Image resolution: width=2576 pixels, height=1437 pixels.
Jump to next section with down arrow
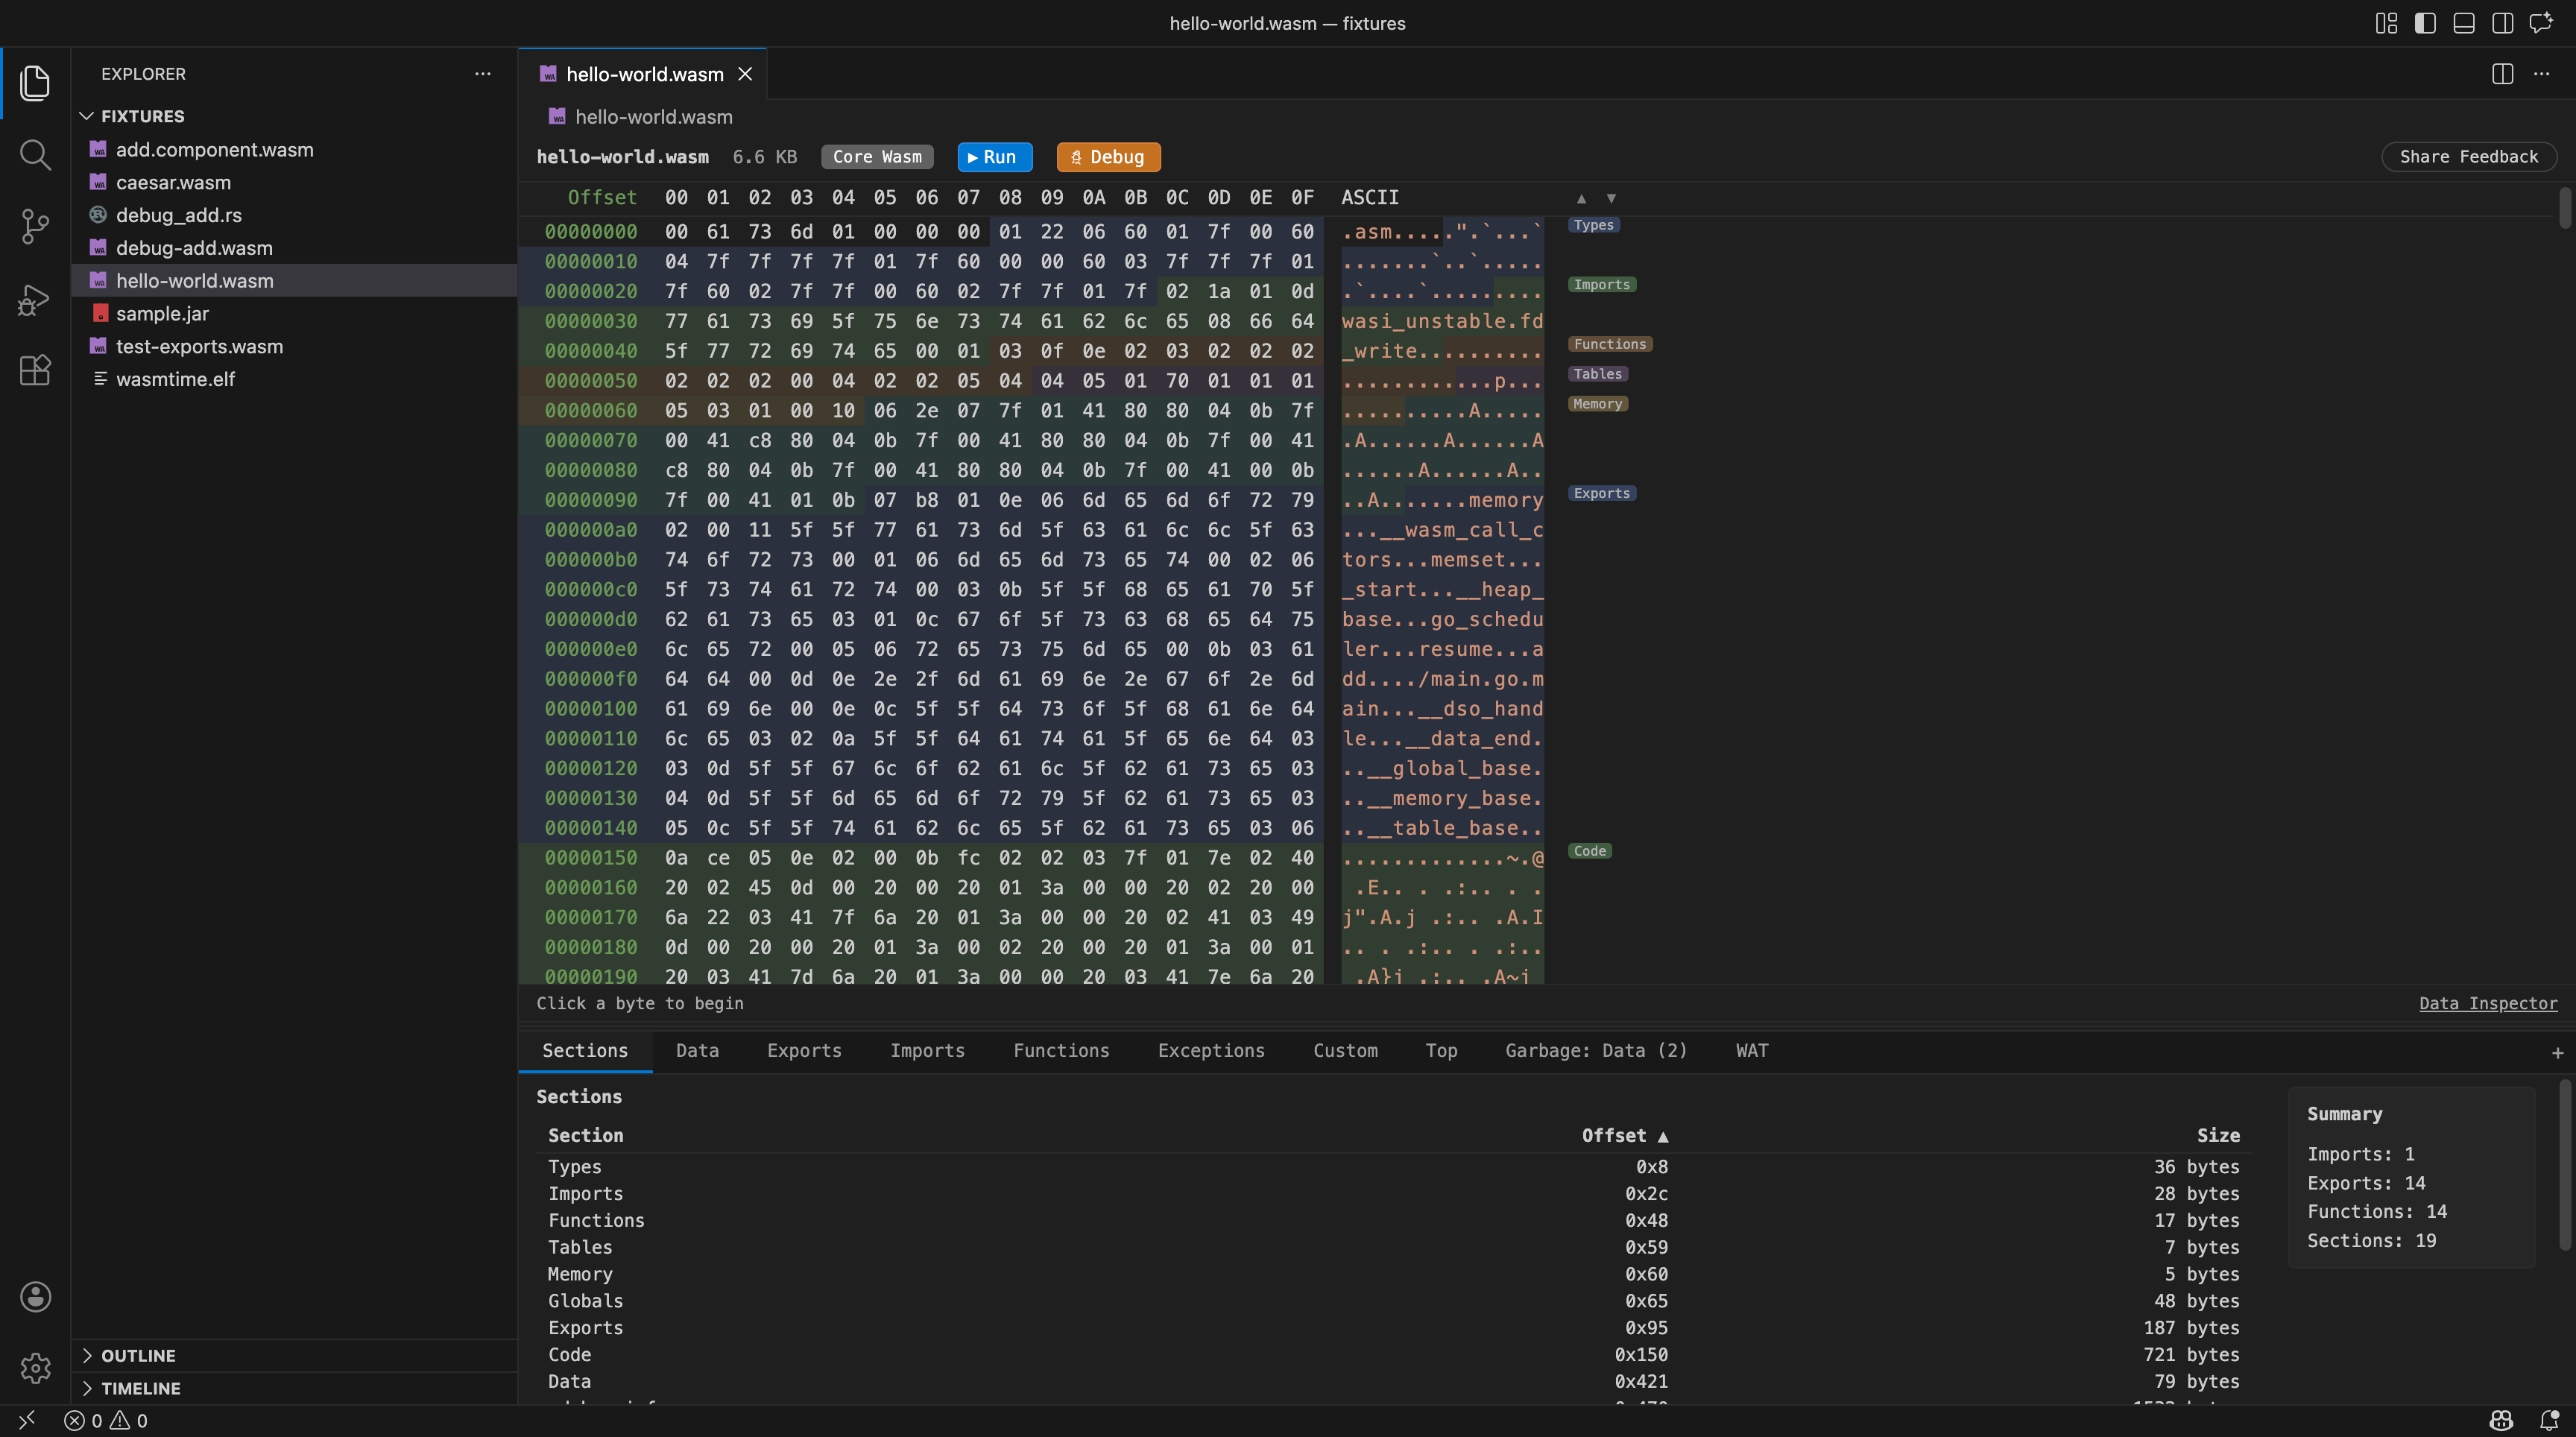pos(1611,198)
